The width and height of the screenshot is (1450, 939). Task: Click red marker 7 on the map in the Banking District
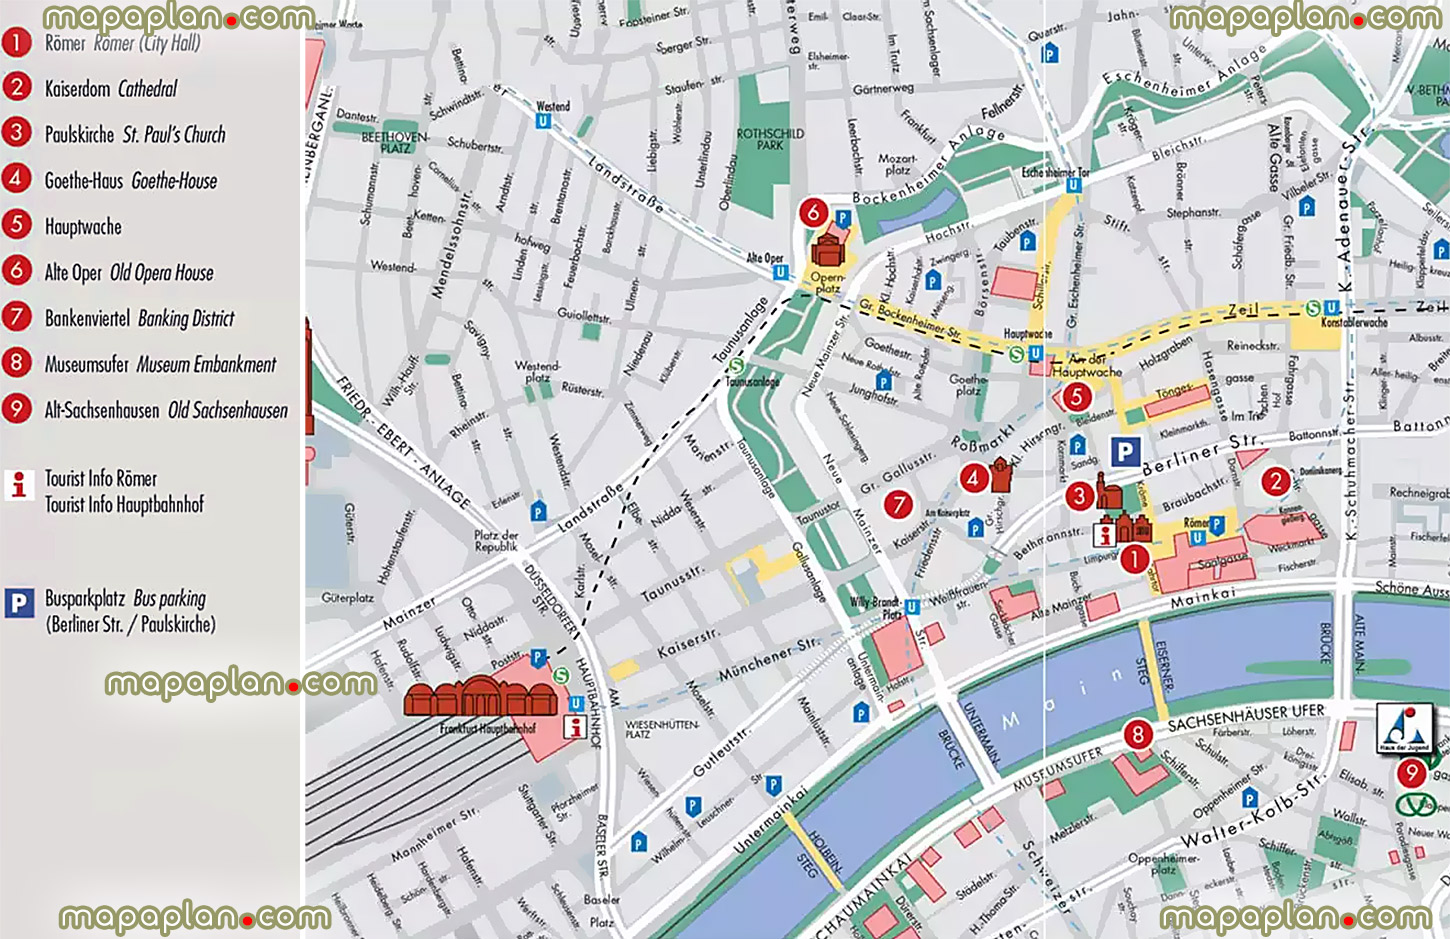point(898,505)
